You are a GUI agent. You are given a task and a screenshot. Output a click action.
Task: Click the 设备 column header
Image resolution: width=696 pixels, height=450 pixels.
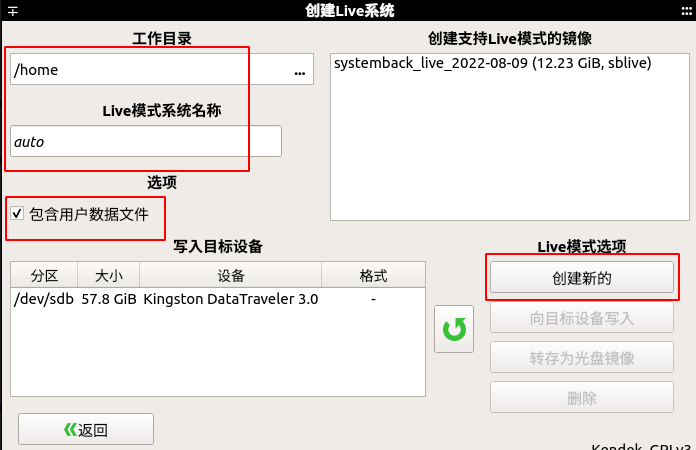(230, 275)
